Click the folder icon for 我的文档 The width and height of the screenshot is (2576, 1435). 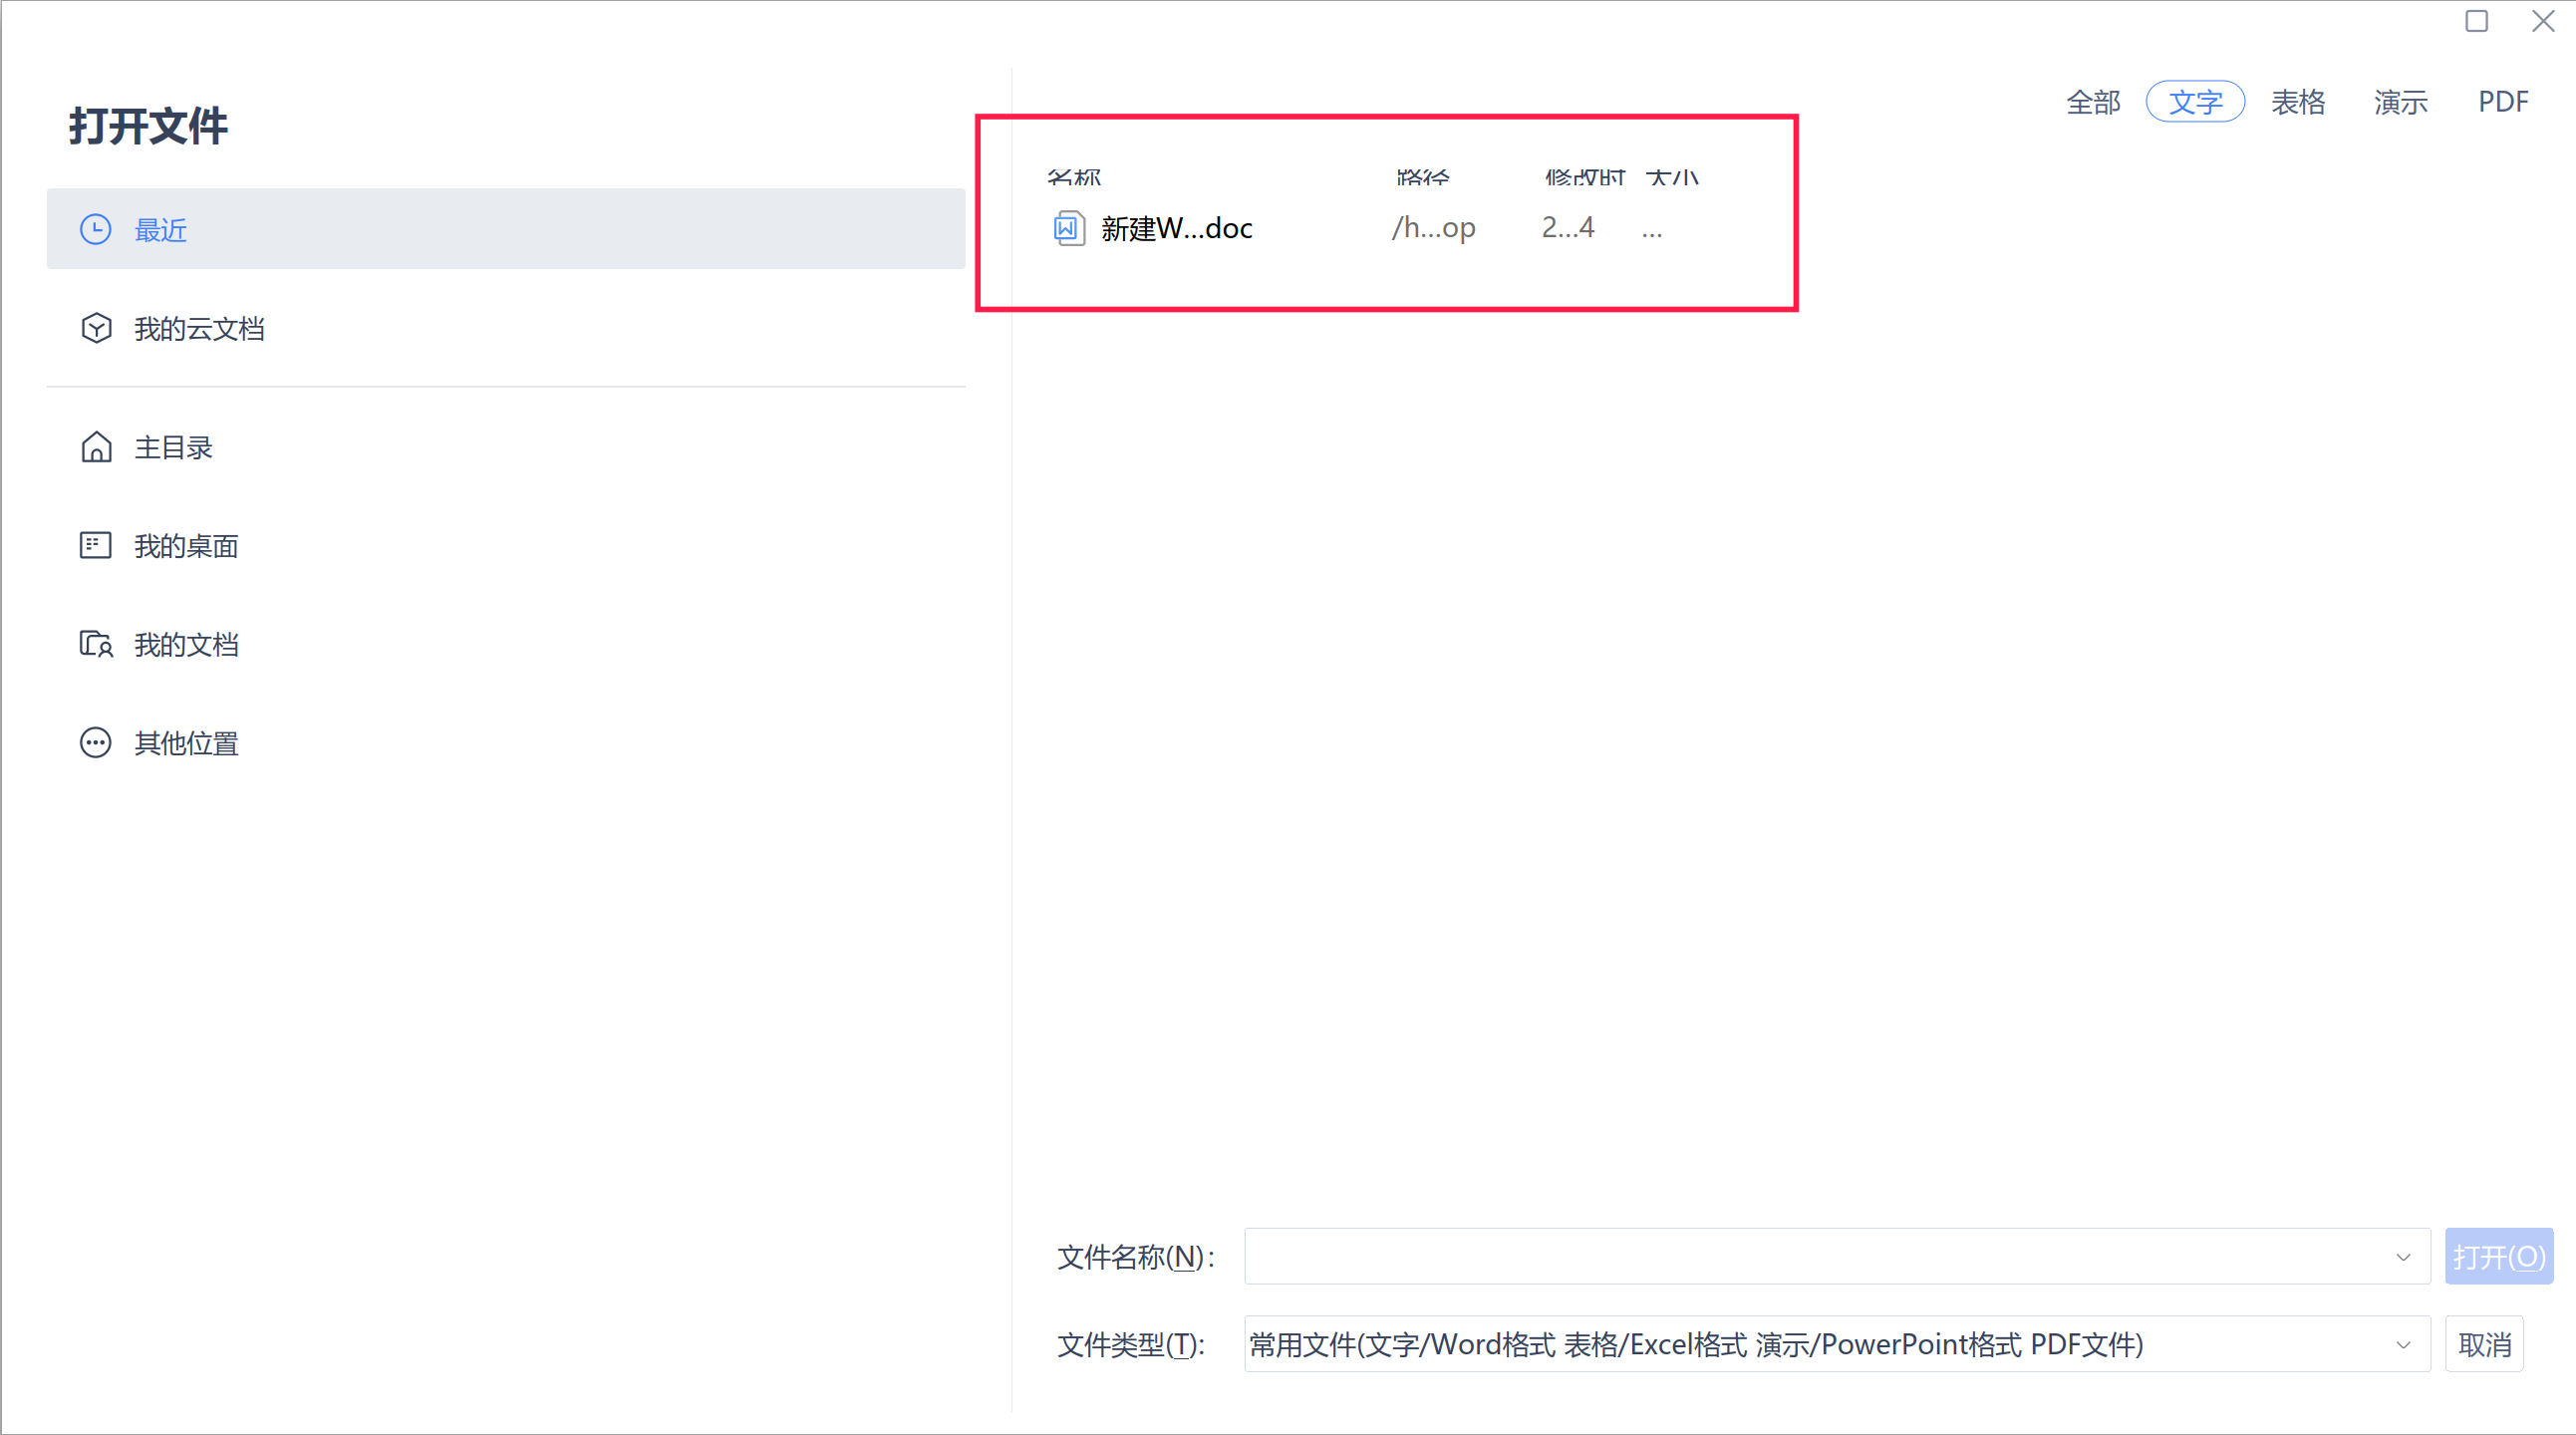tap(96, 644)
